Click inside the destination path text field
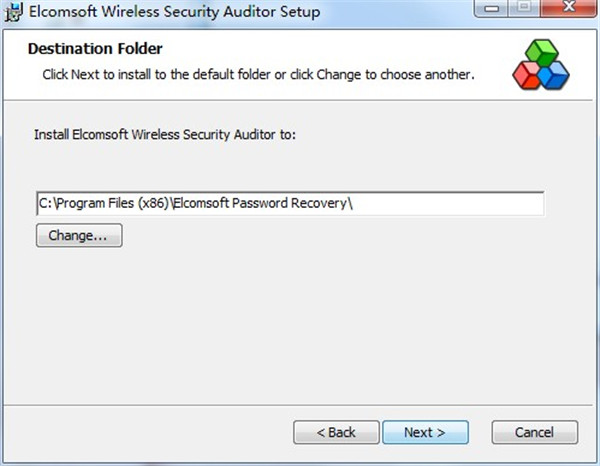Screen dimensions: 600x466 pyautogui.click(x=290, y=204)
